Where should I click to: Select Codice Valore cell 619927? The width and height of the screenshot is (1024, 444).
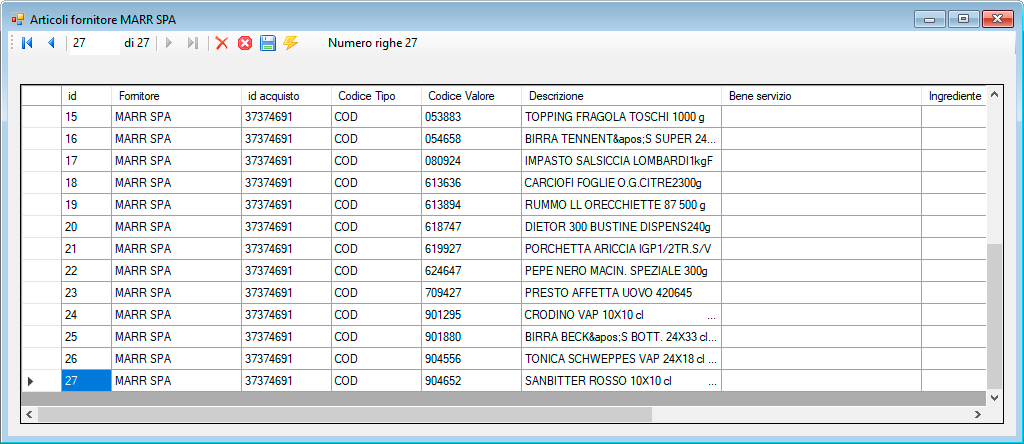472,249
